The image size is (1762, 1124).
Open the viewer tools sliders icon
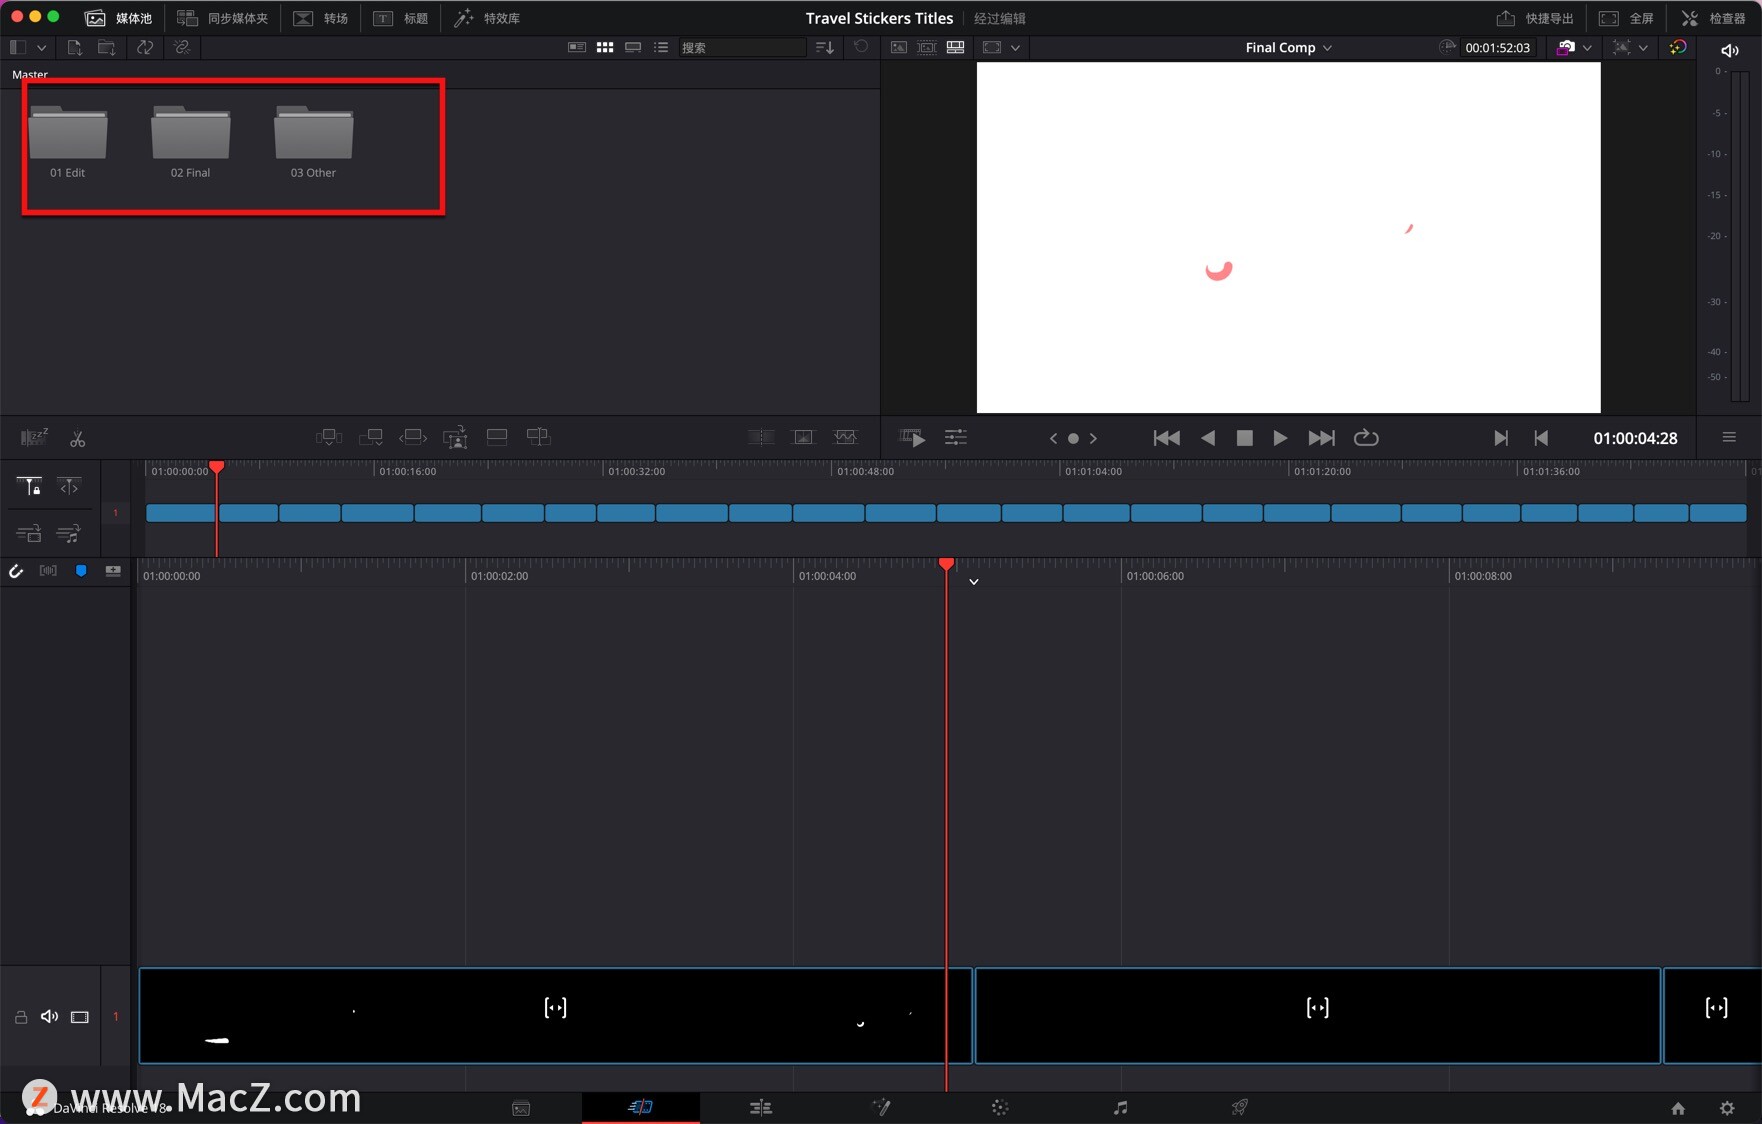(956, 438)
